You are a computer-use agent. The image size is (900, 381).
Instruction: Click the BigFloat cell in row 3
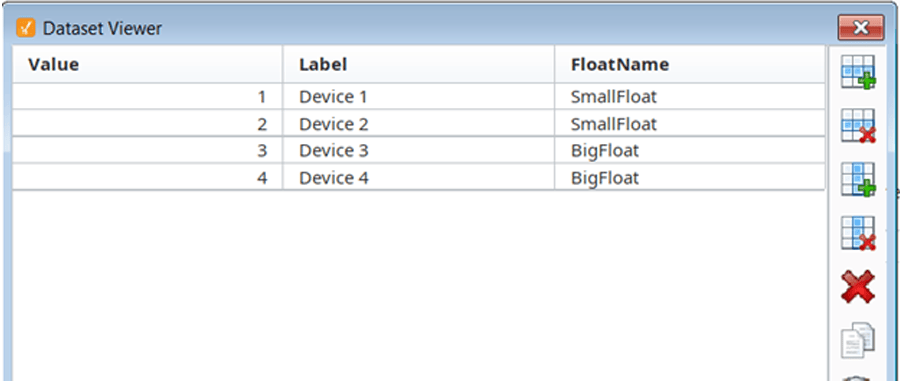690,150
